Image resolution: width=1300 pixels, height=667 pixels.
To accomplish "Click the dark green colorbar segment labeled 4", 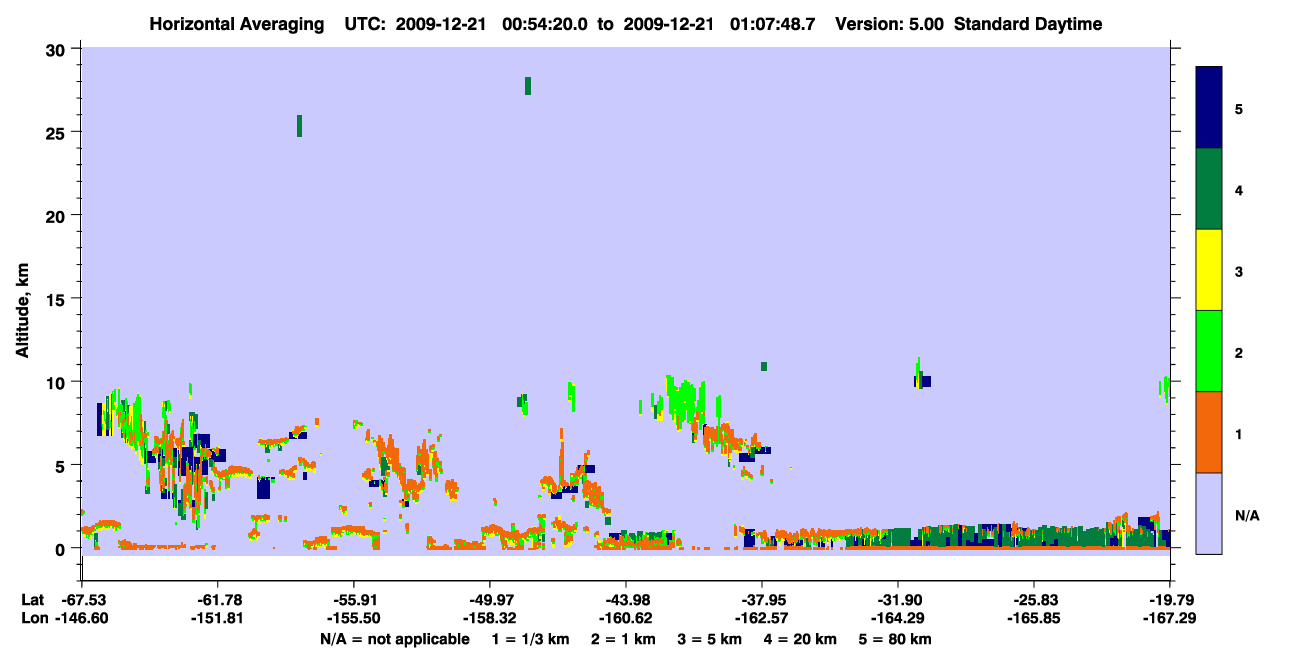I will pos(1209,189).
